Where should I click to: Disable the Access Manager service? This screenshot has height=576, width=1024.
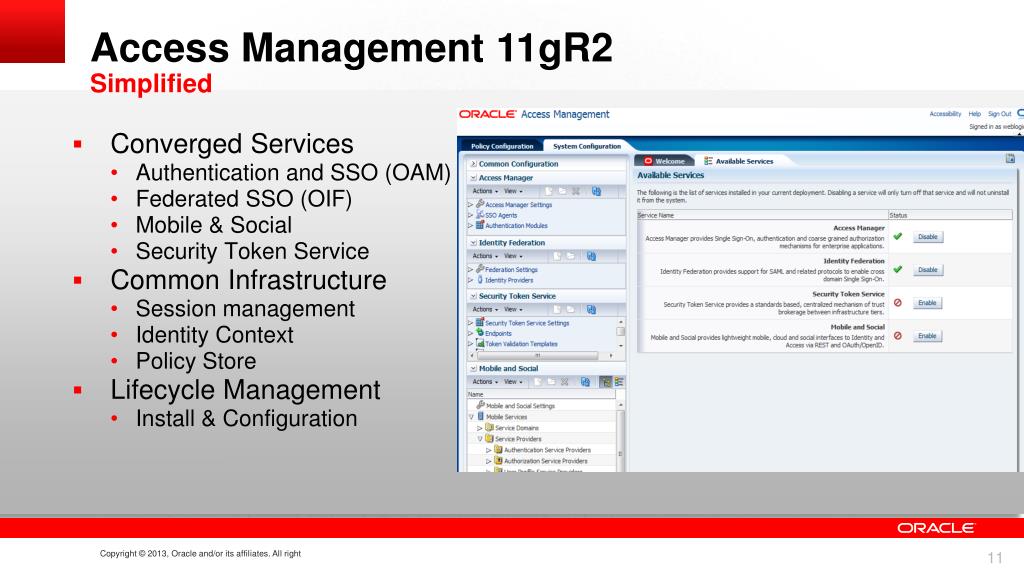(928, 237)
